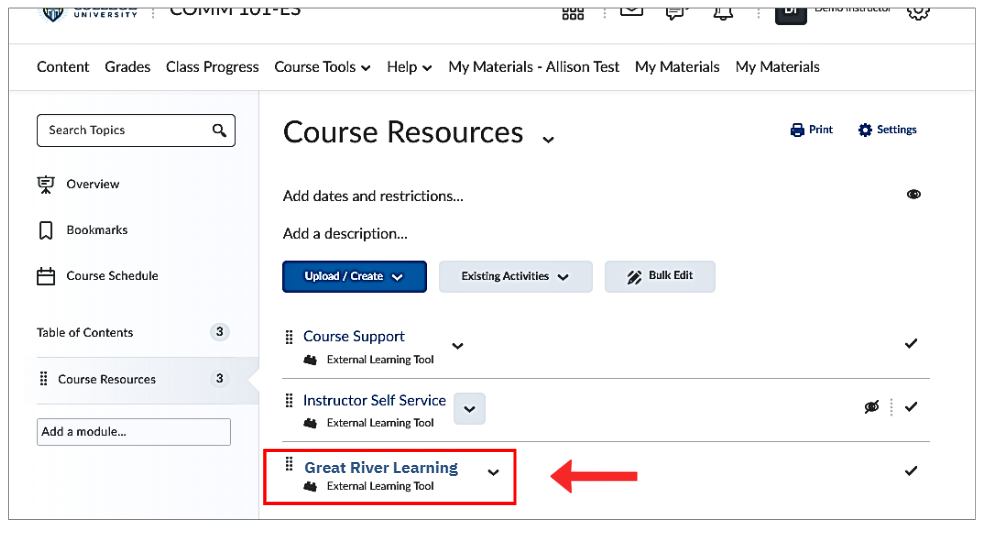This screenshot has width=988, height=533.
Task: Click the notification bell icon in header
Action: click(723, 13)
